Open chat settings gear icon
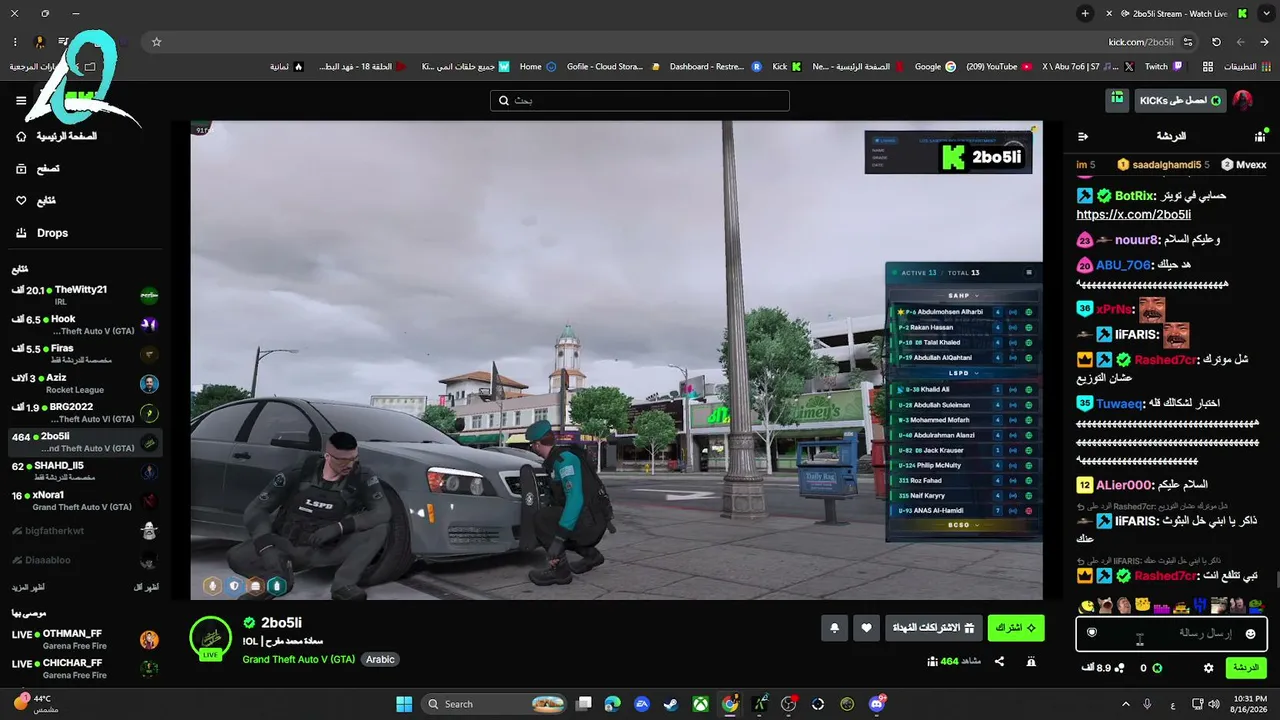Viewport: 1280px width, 720px height. [1208, 668]
